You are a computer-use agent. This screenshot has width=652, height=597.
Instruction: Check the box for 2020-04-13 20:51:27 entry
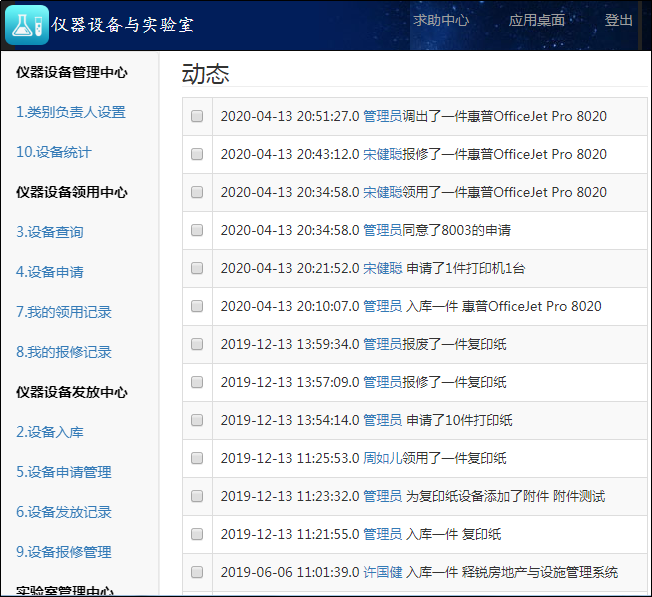tap(197, 116)
